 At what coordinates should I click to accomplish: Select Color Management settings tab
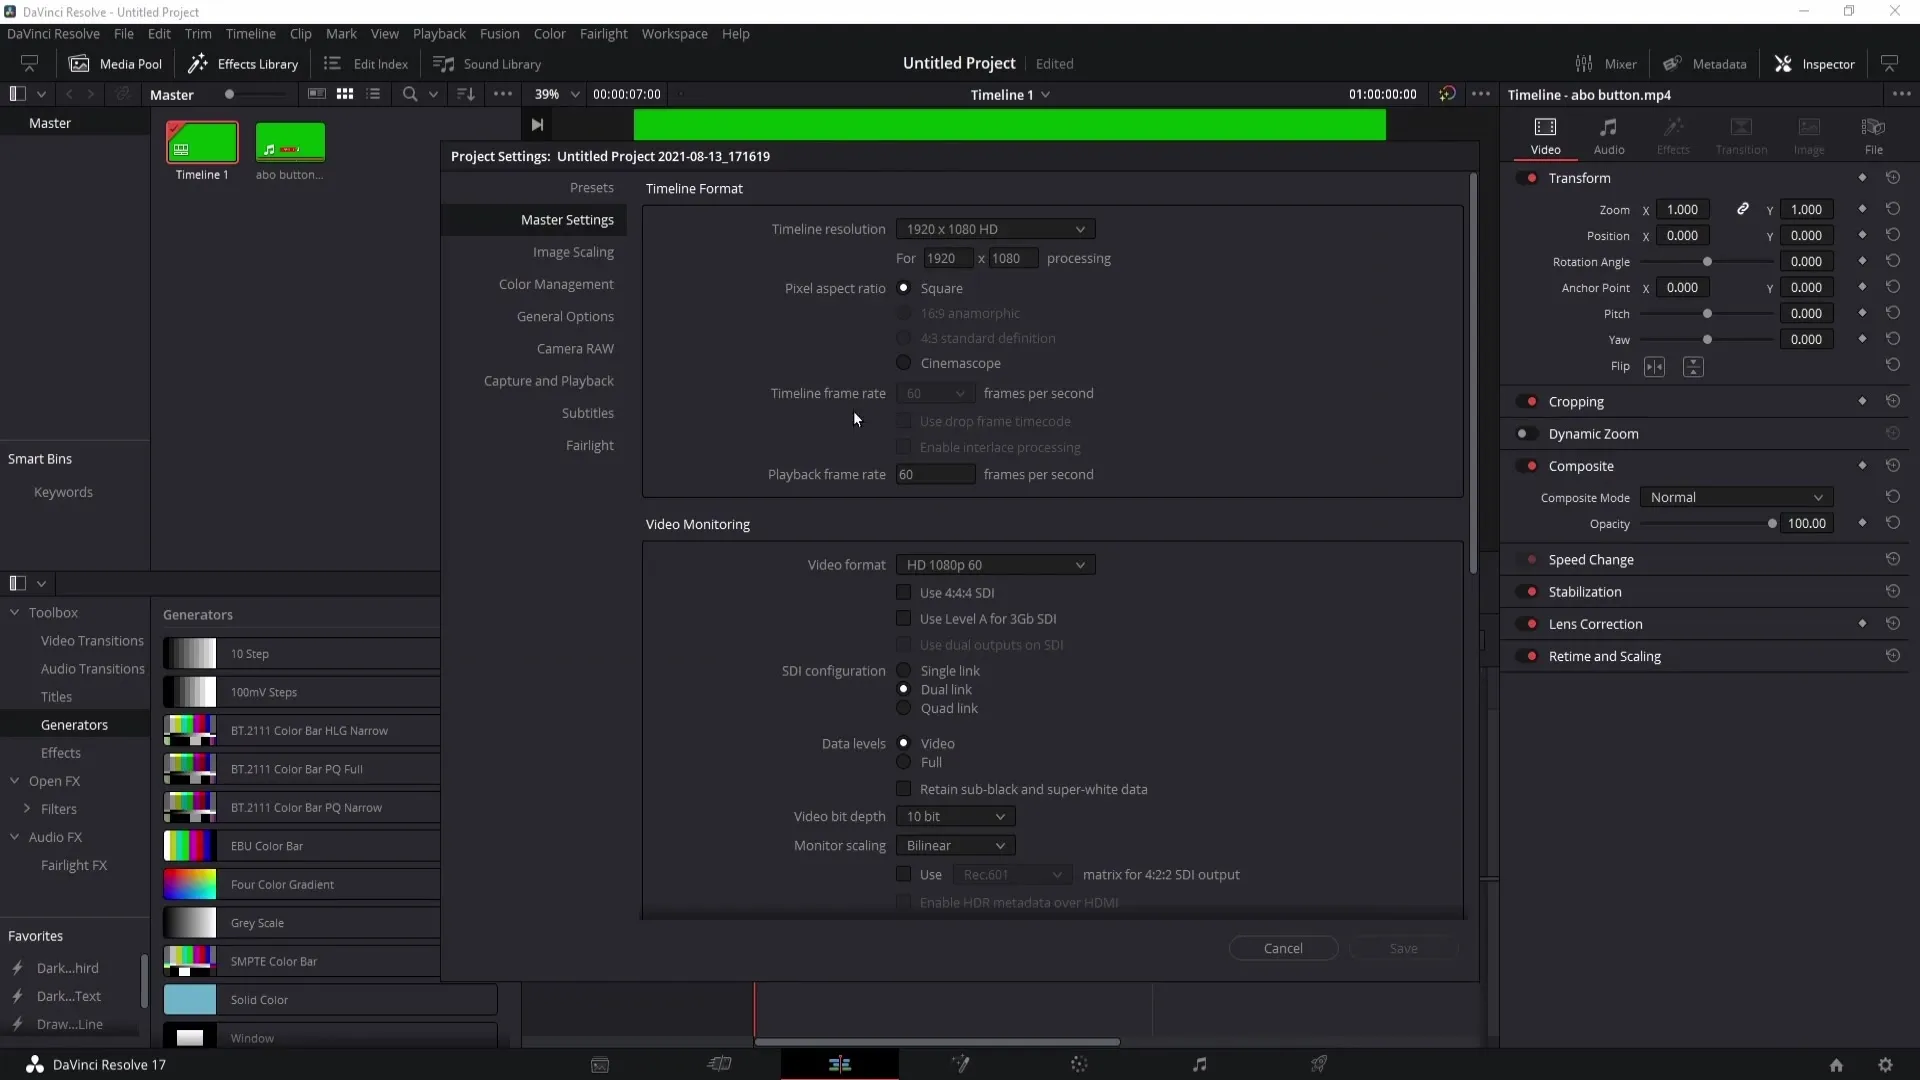[555, 284]
